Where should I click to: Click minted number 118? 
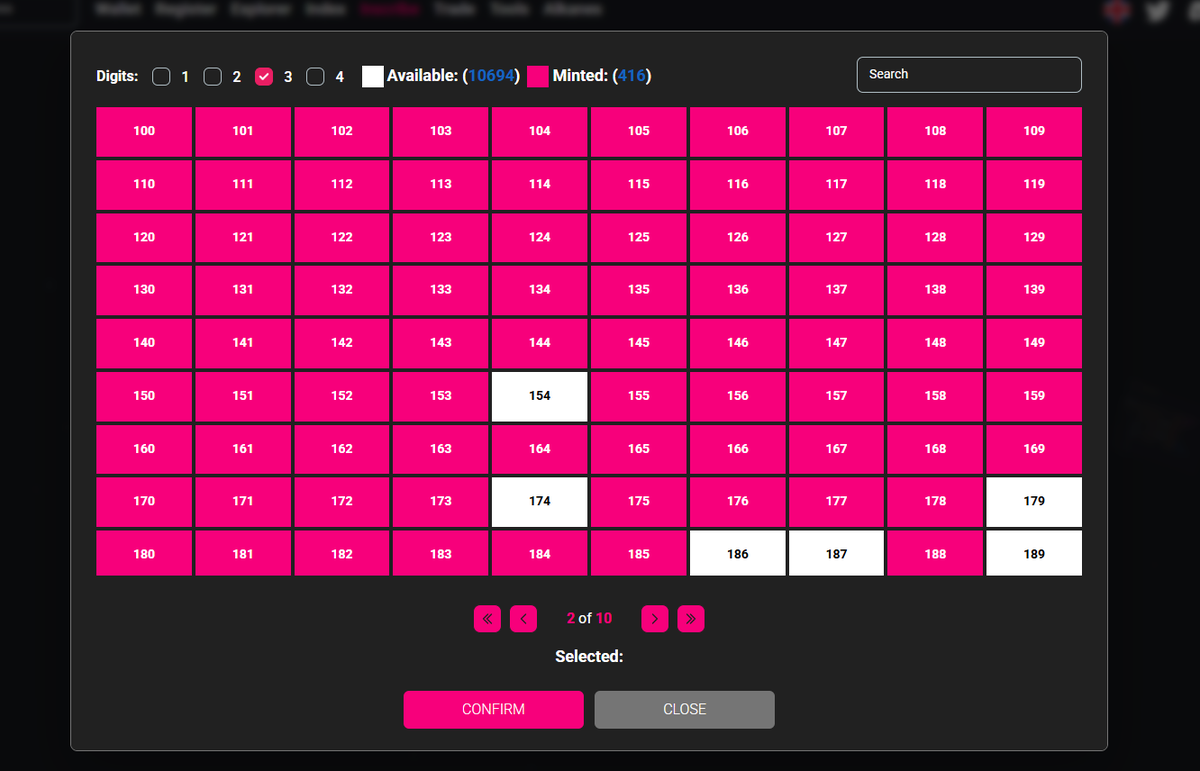click(x=935, y=184)
